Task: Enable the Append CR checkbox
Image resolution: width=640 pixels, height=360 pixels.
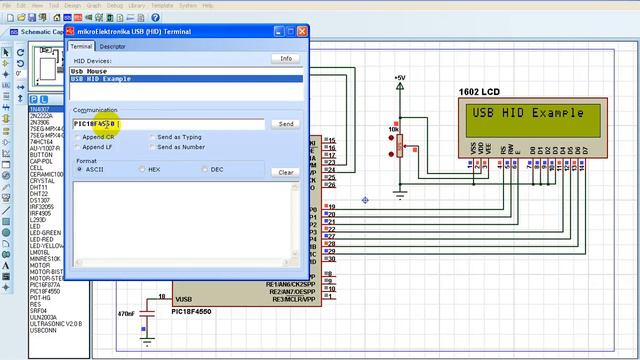Action: [78, 137]
